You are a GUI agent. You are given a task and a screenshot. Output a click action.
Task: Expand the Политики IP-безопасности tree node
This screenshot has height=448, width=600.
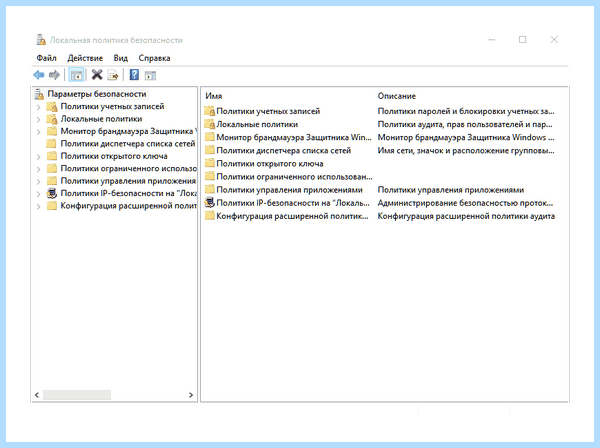(38, 194)
